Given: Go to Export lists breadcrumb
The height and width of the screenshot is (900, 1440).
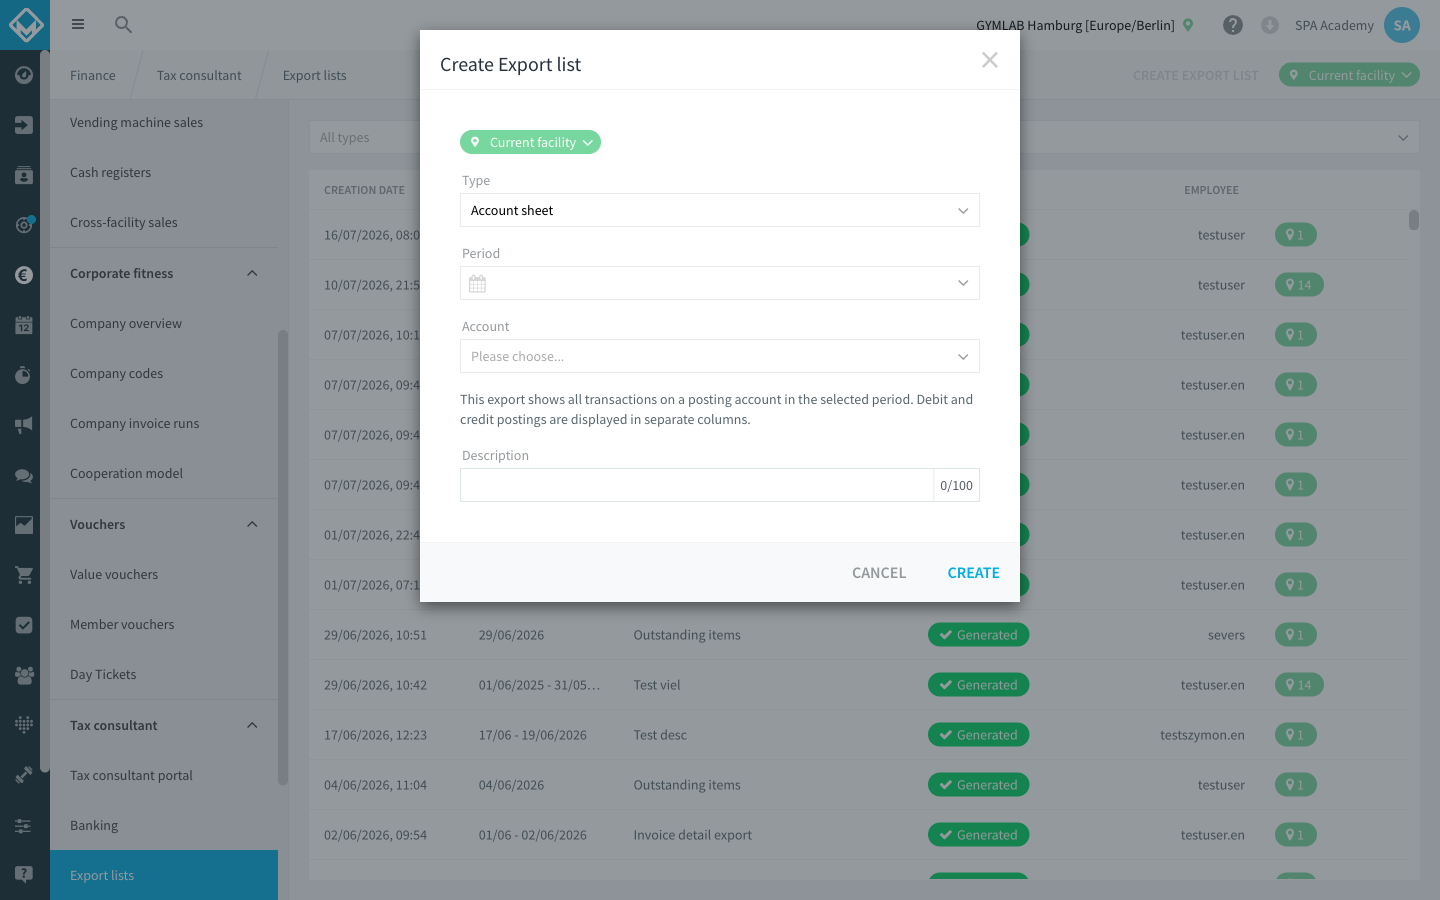Looking at the screenshot, I should 315,75.
